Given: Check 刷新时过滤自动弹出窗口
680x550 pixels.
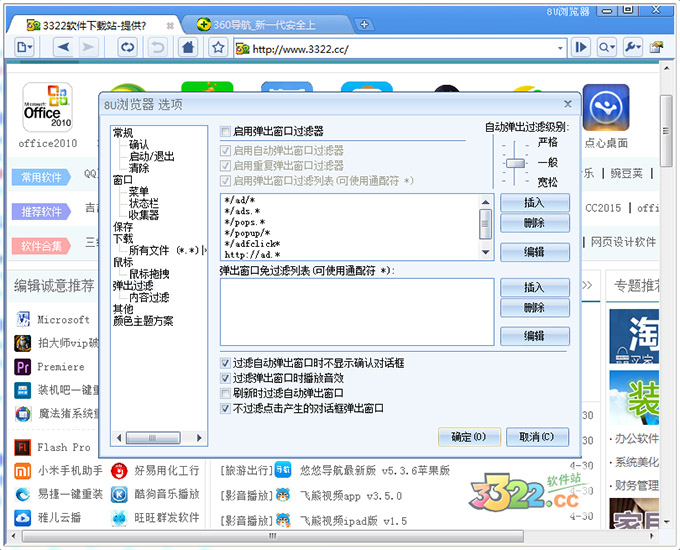Looking at the screenshot, I should [225, 393].
